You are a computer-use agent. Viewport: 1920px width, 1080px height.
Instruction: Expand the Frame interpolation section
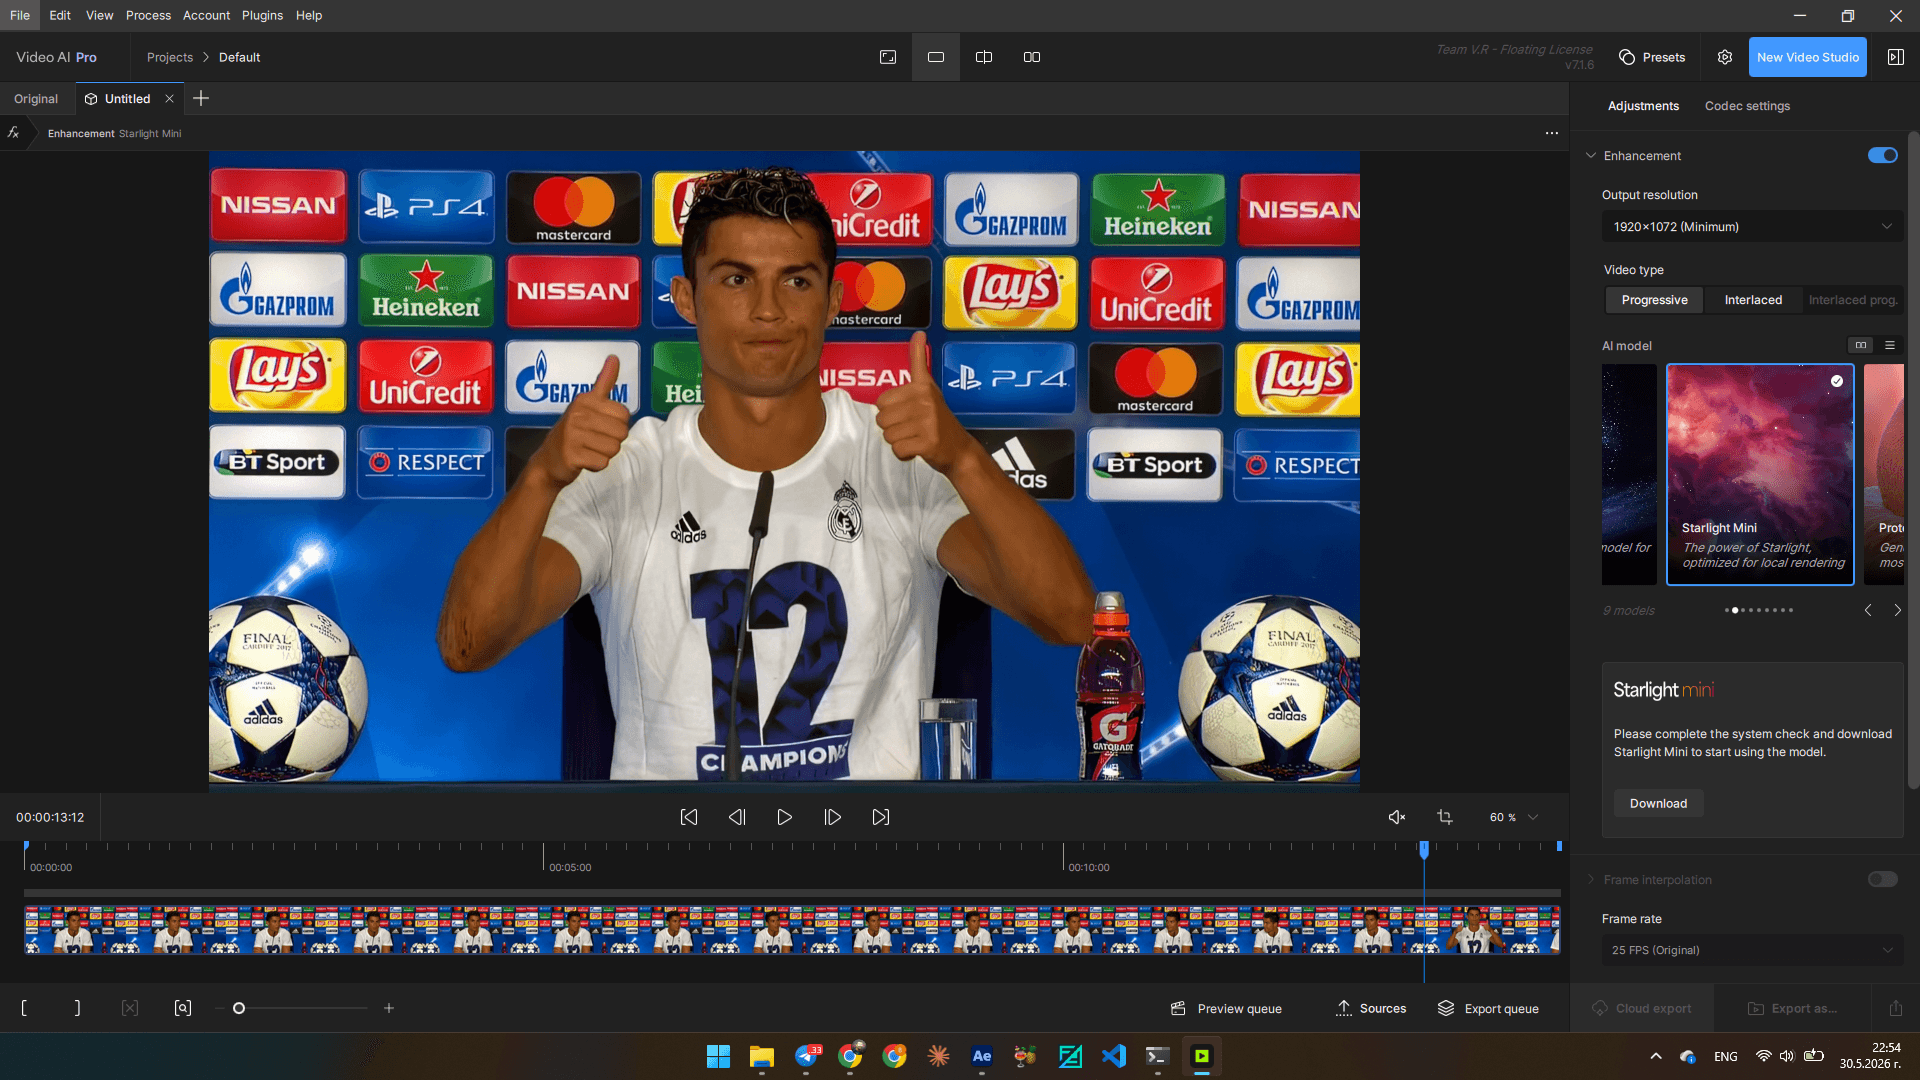[x=1591, y=879]
